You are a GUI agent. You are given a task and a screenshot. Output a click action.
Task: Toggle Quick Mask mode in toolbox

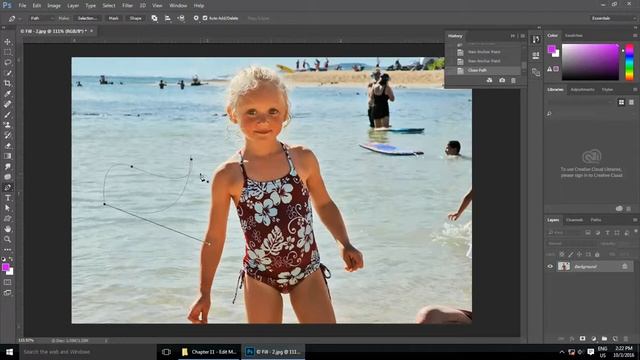coord(7,282)
